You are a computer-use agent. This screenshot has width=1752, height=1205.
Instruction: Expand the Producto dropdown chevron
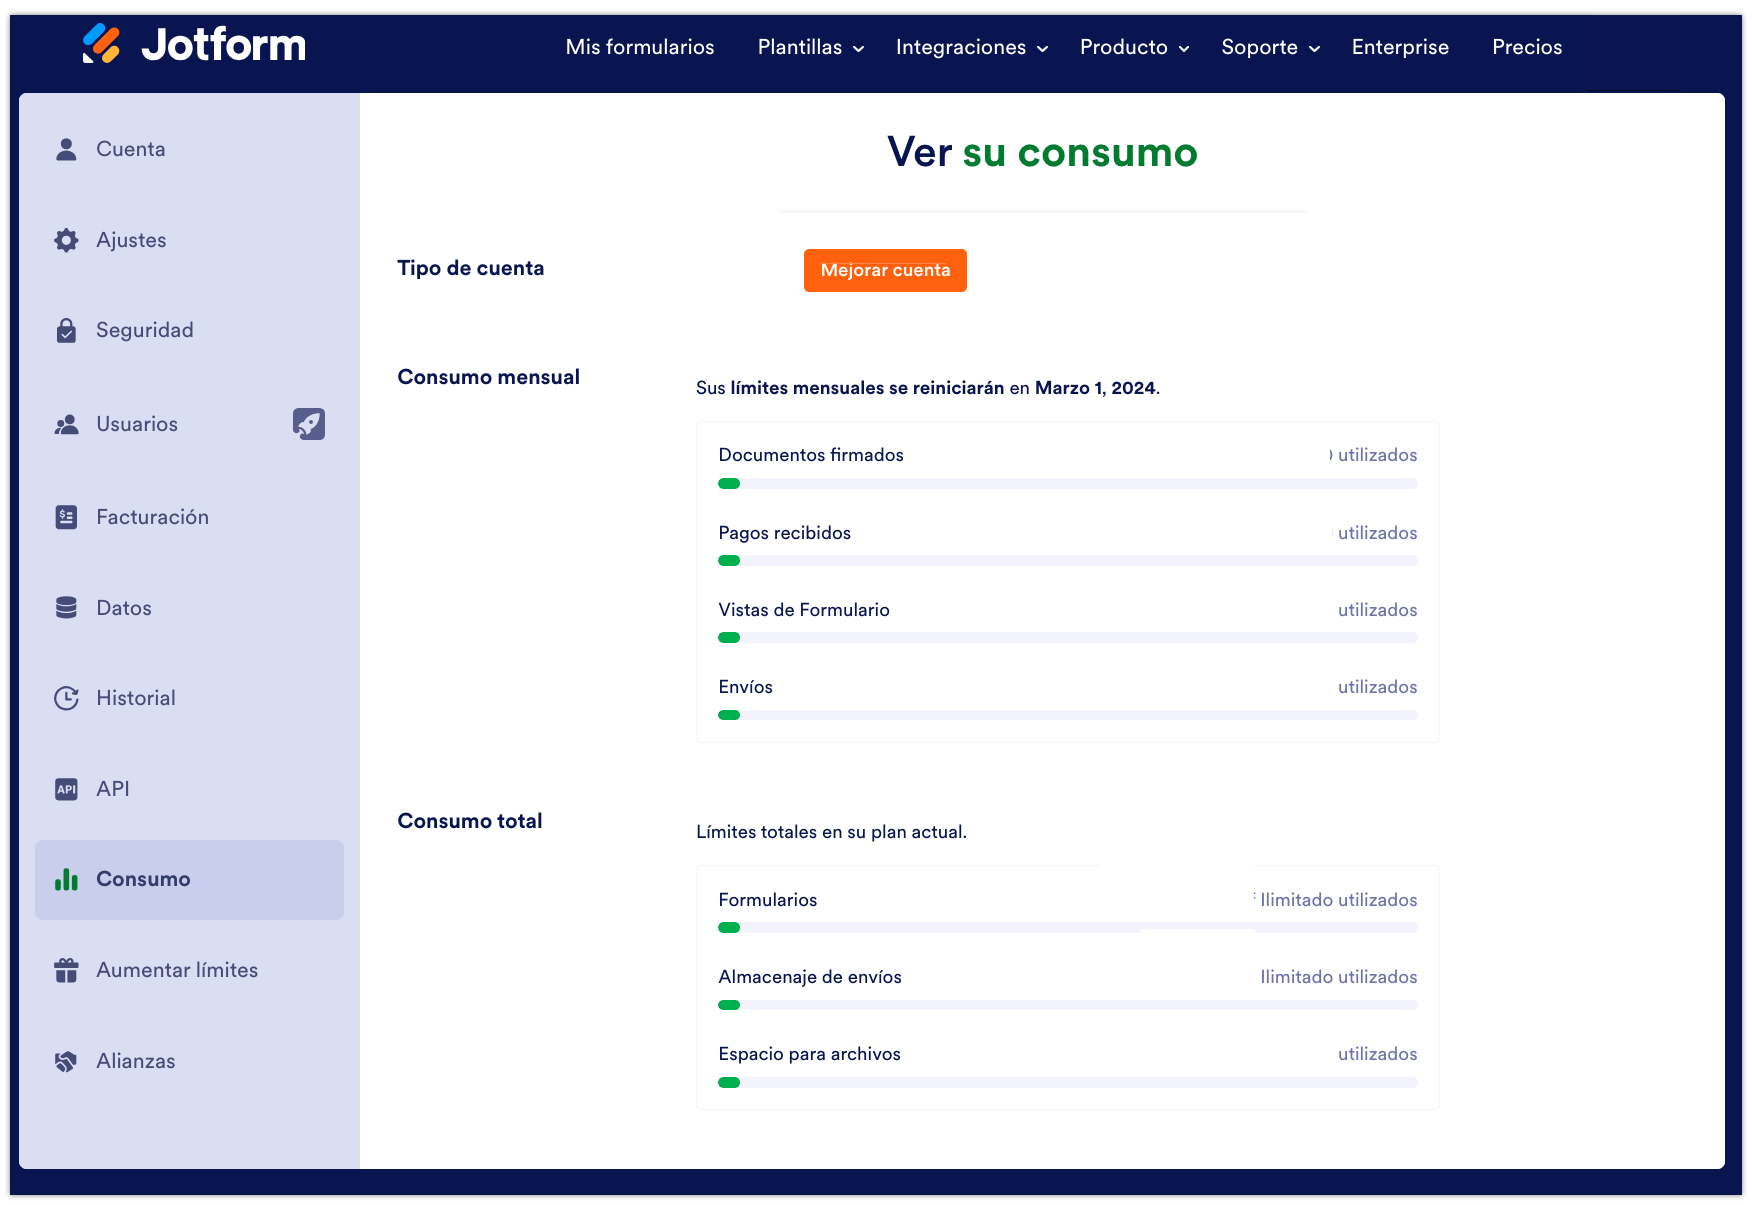1184,48
